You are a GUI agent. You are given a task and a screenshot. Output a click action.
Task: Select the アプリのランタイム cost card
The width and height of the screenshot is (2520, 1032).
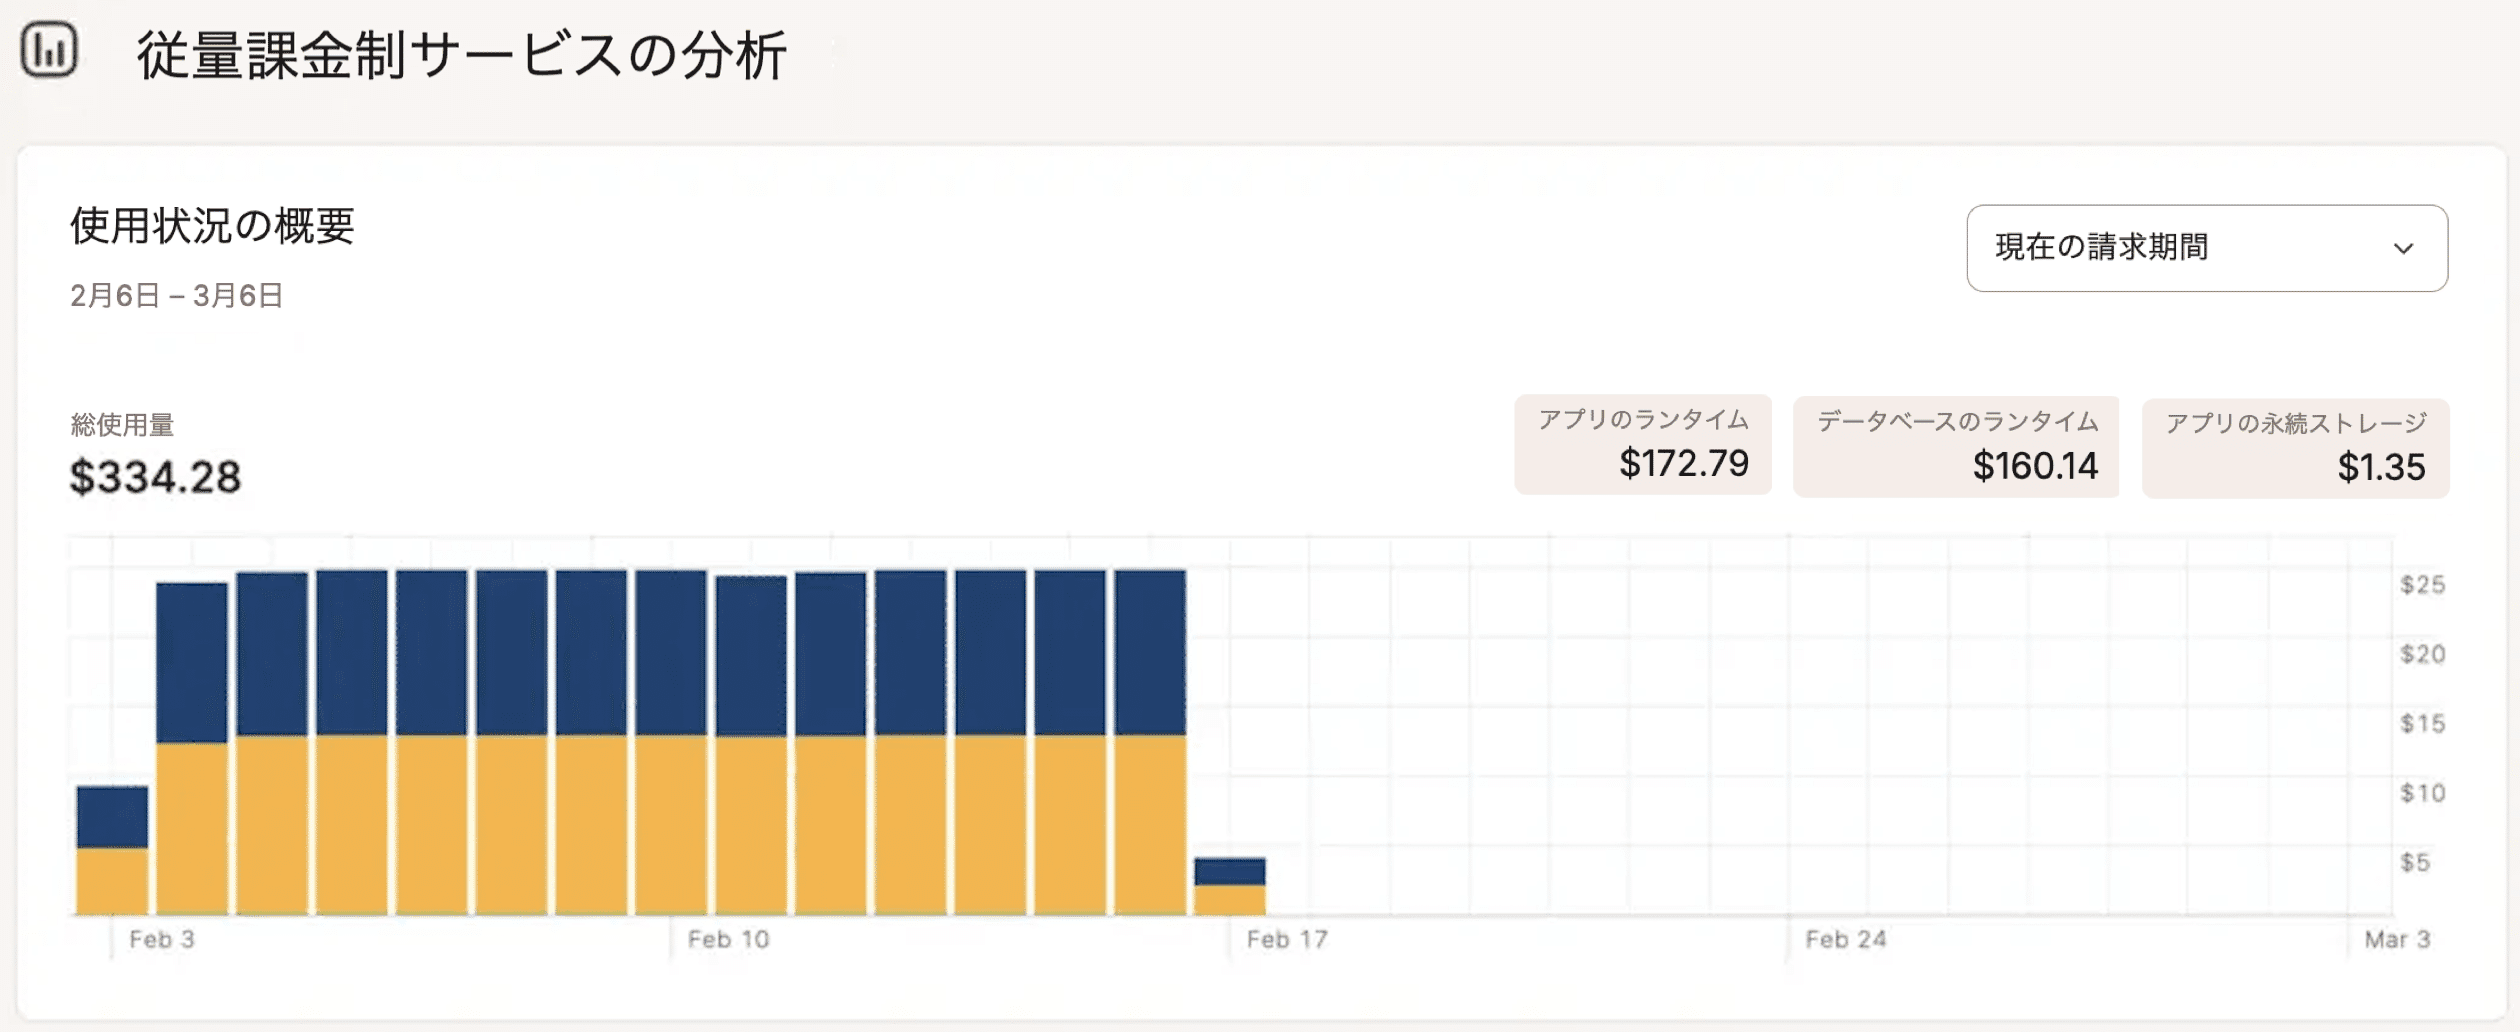1642,444
